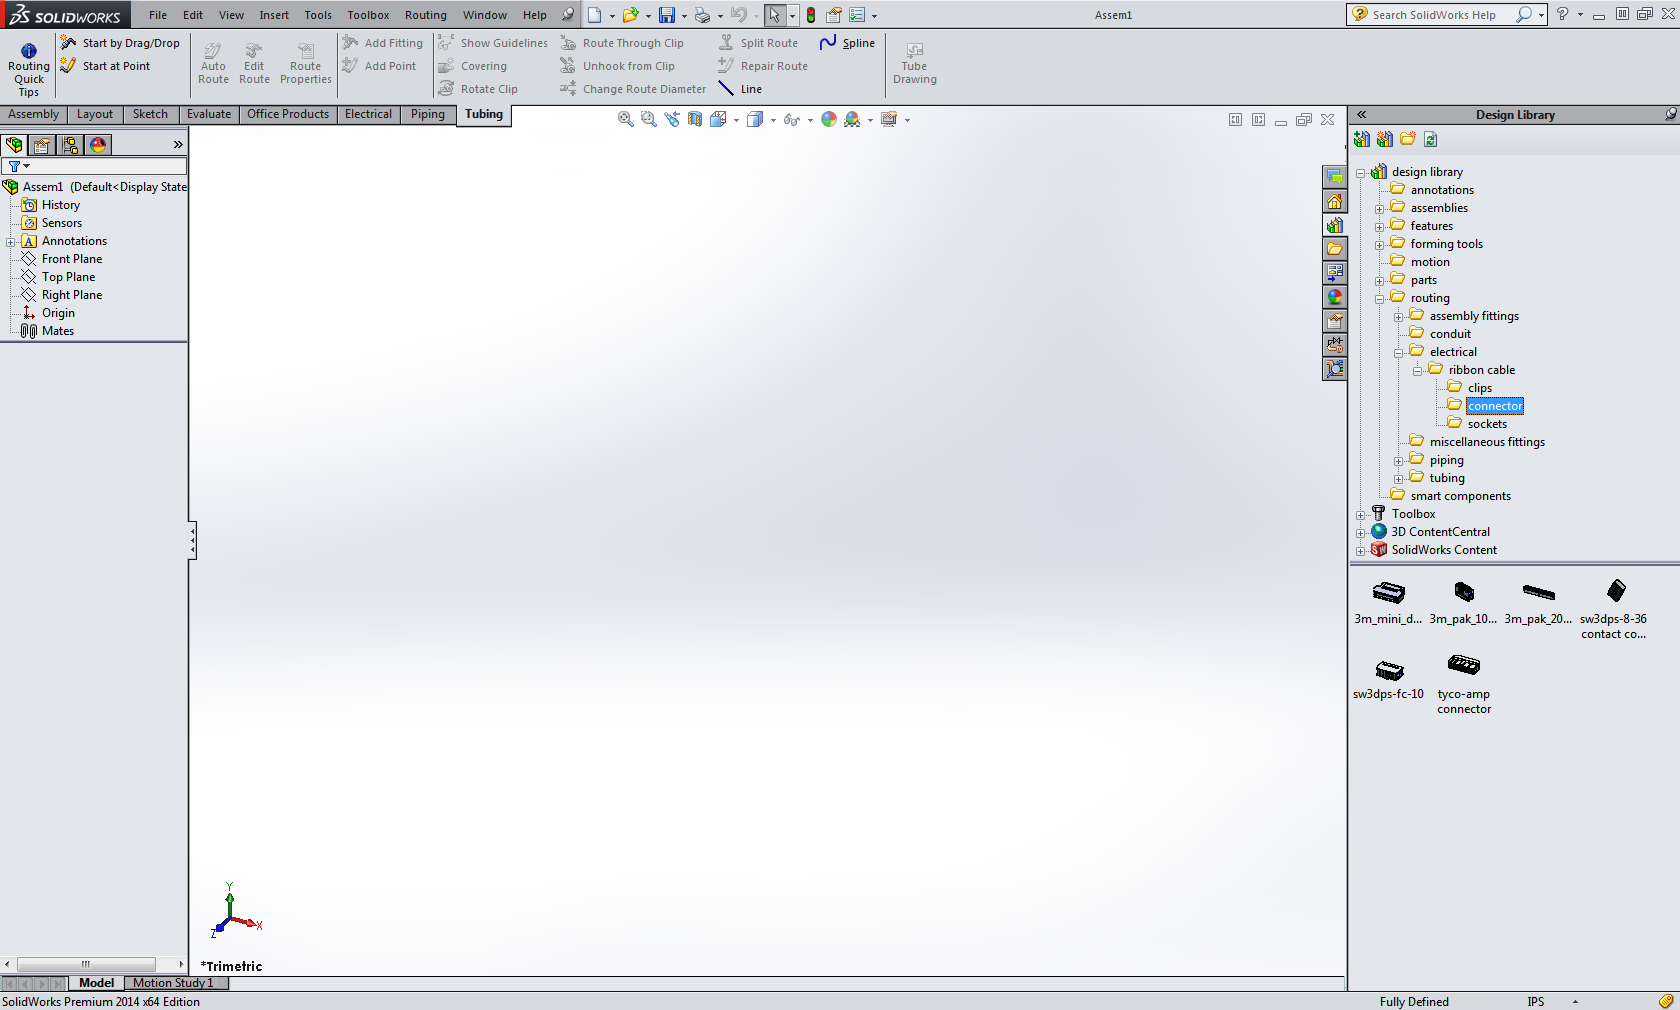This screenshot has width=1680, height=1010.
Task: Collapse the Design Library task pane
Action: pyautogui.click(x=1361, y=115)
